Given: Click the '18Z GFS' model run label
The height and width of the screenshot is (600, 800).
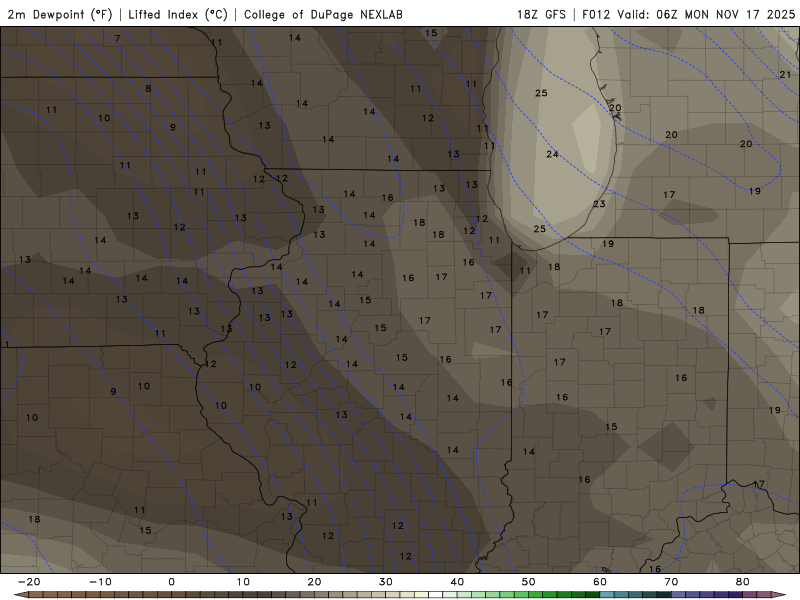Looking at the screenshot, I should [541, 14].
